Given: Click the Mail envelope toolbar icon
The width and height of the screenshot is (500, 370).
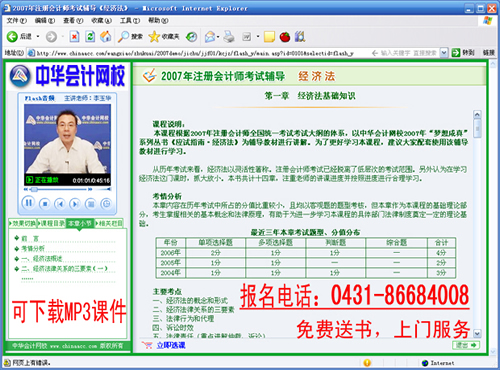Looking at the screenshot, I should pyautogui.click(x=210, y=37).
